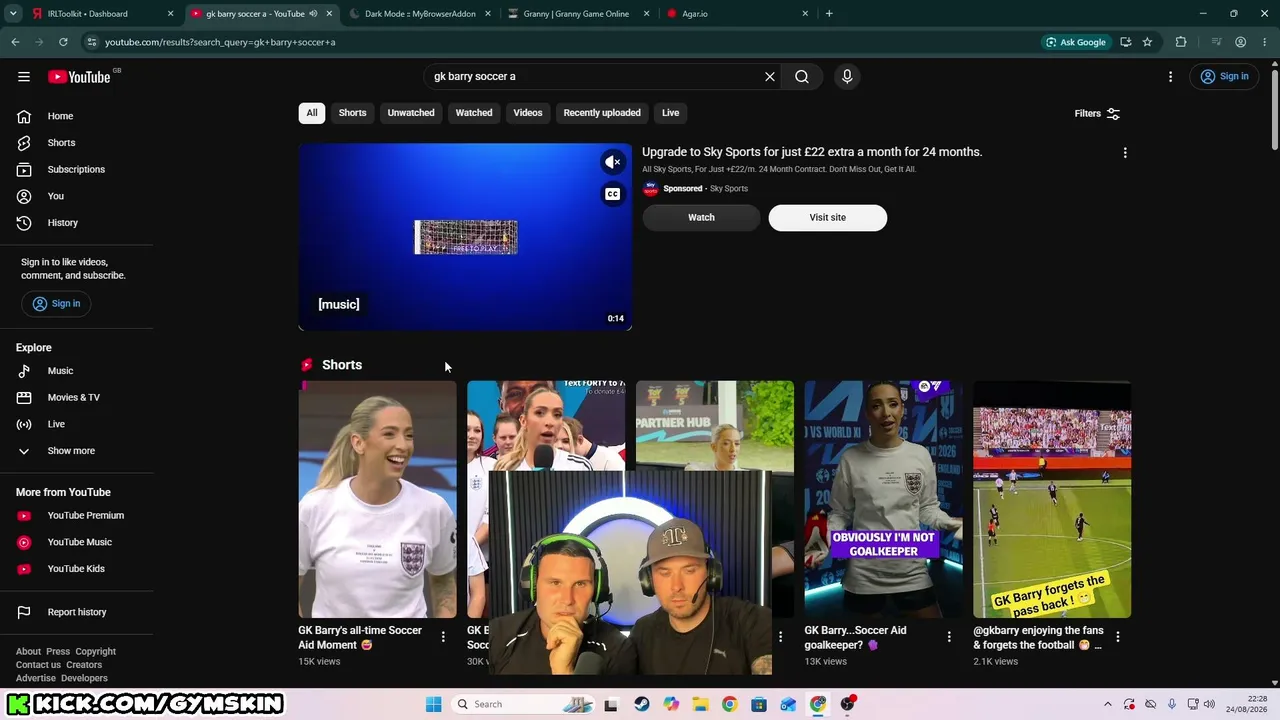The height and width of the screenshot is (720, 1280).
Task: Select the Shorts filter chip
Action: pyautogui.click(x=352, y=113)
